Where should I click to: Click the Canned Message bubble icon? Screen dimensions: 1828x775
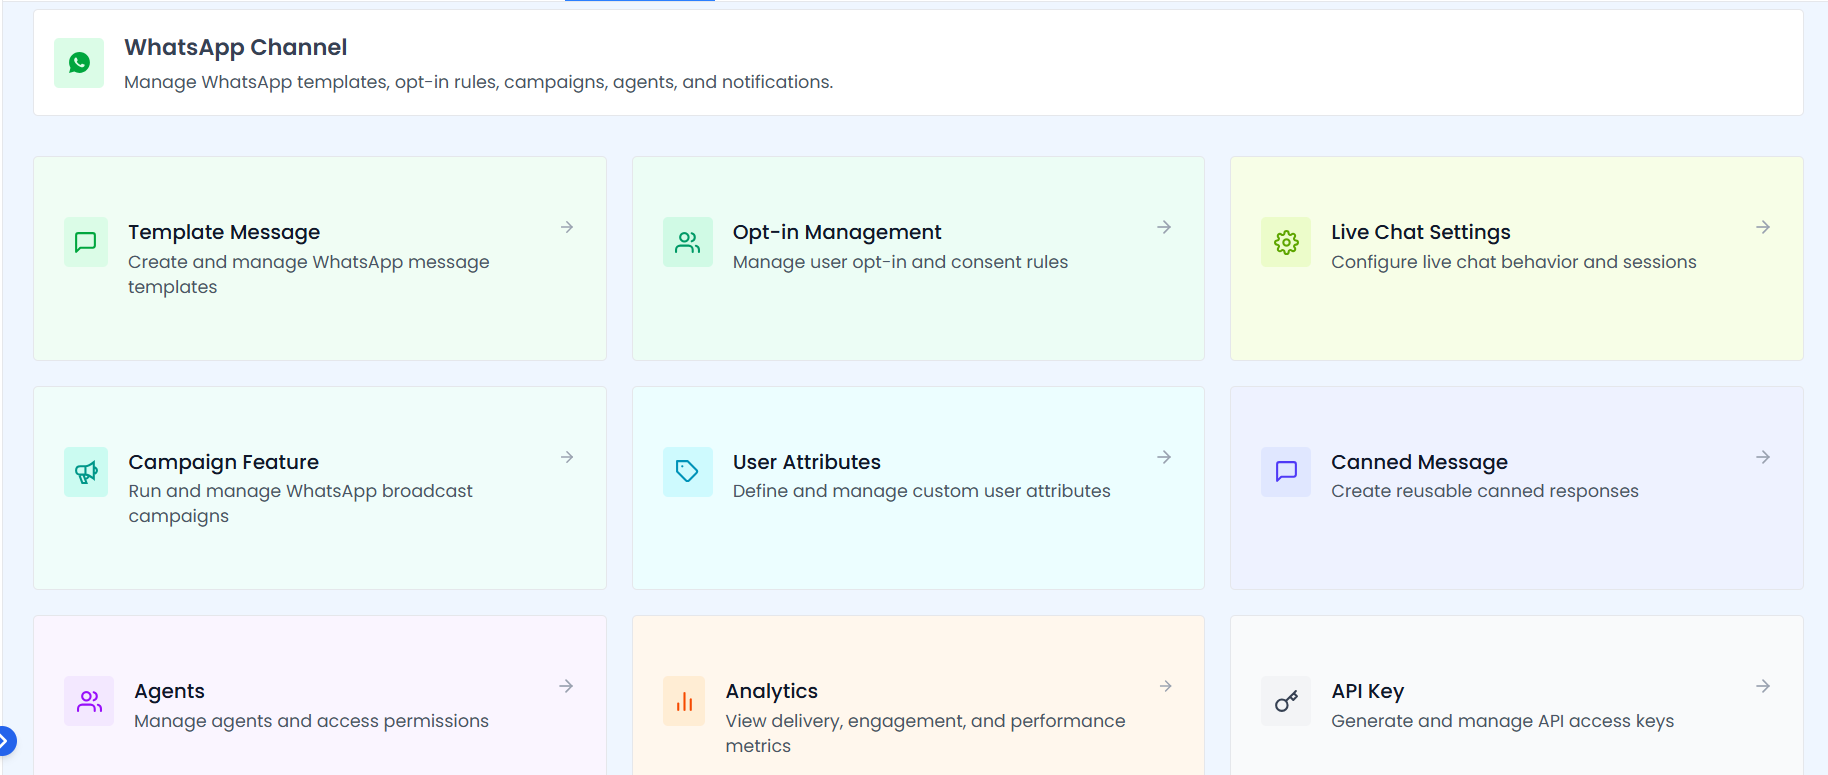(1286, 472)
